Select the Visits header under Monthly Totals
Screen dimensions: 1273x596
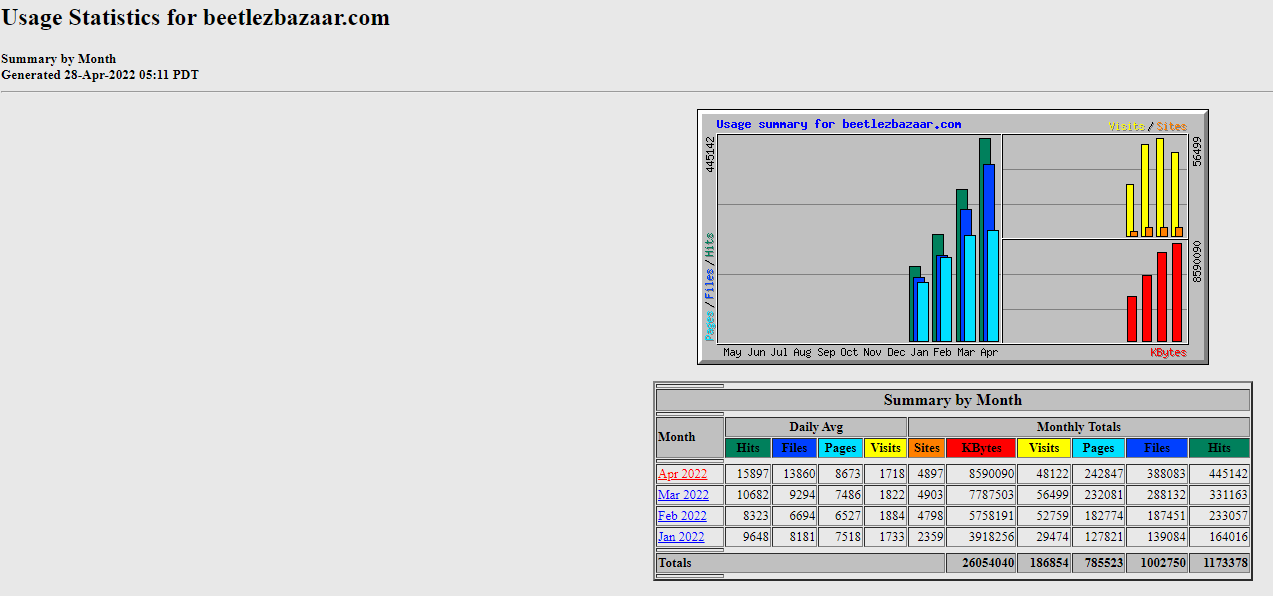pyautogui.click(x=1044, y=448)
